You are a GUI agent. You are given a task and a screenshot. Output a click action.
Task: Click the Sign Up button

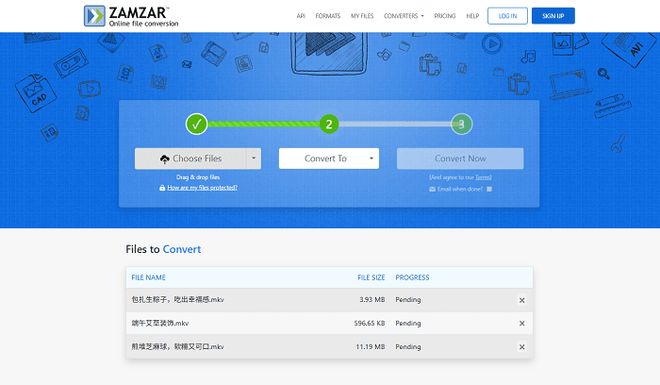pos(553,16)
